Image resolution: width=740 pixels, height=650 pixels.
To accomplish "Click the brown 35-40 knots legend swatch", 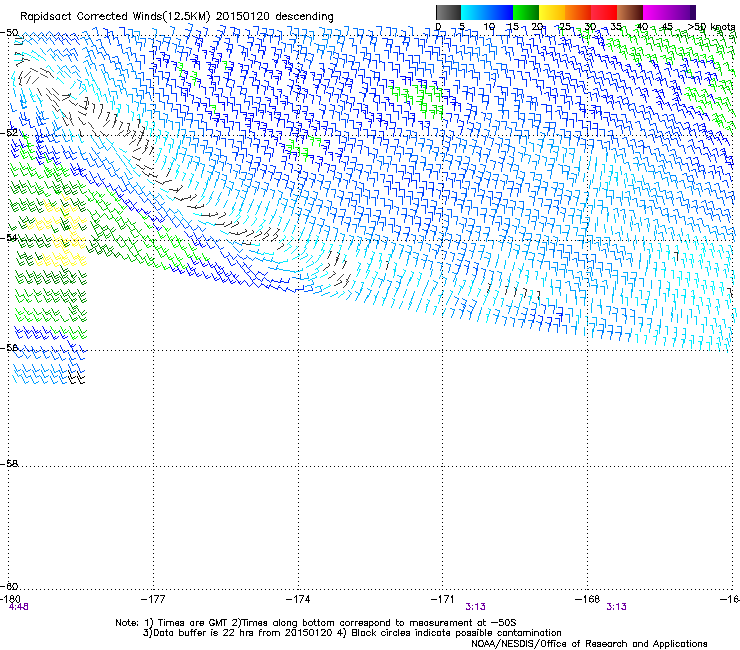I will tap(630, 12).
